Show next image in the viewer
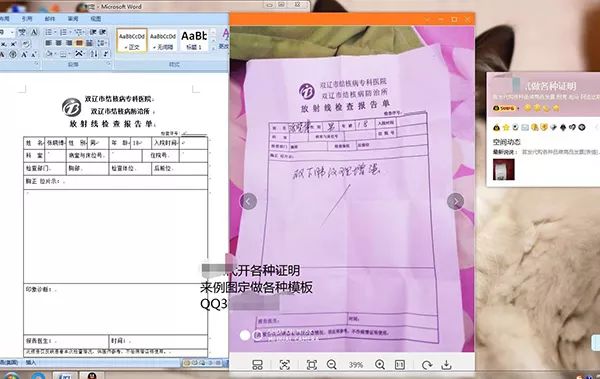Image resolution: width=600 pixels, height=379 pixels. (455, 201)
